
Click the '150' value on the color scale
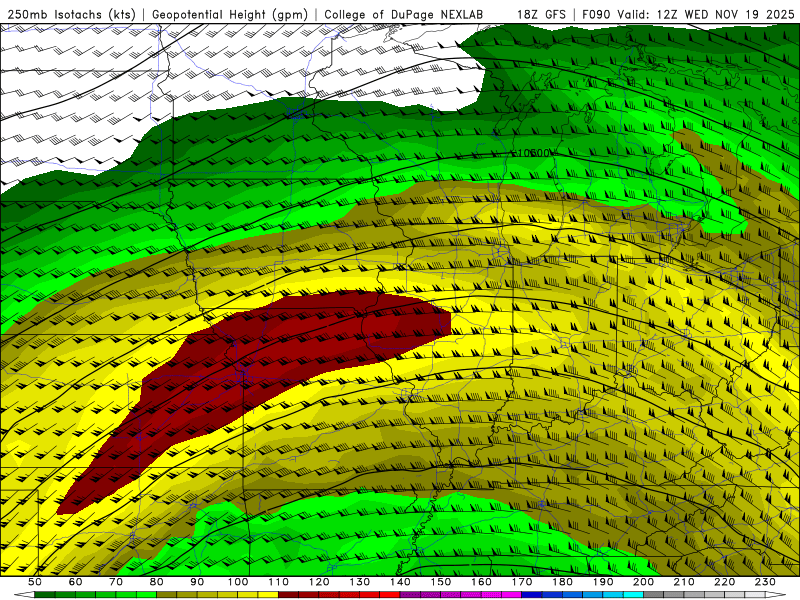[x=441, y=582]
